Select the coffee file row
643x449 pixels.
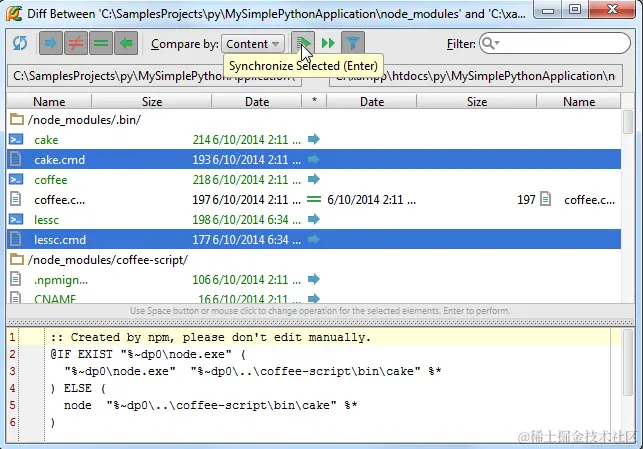pyautogui.click(x=314, y=180)
